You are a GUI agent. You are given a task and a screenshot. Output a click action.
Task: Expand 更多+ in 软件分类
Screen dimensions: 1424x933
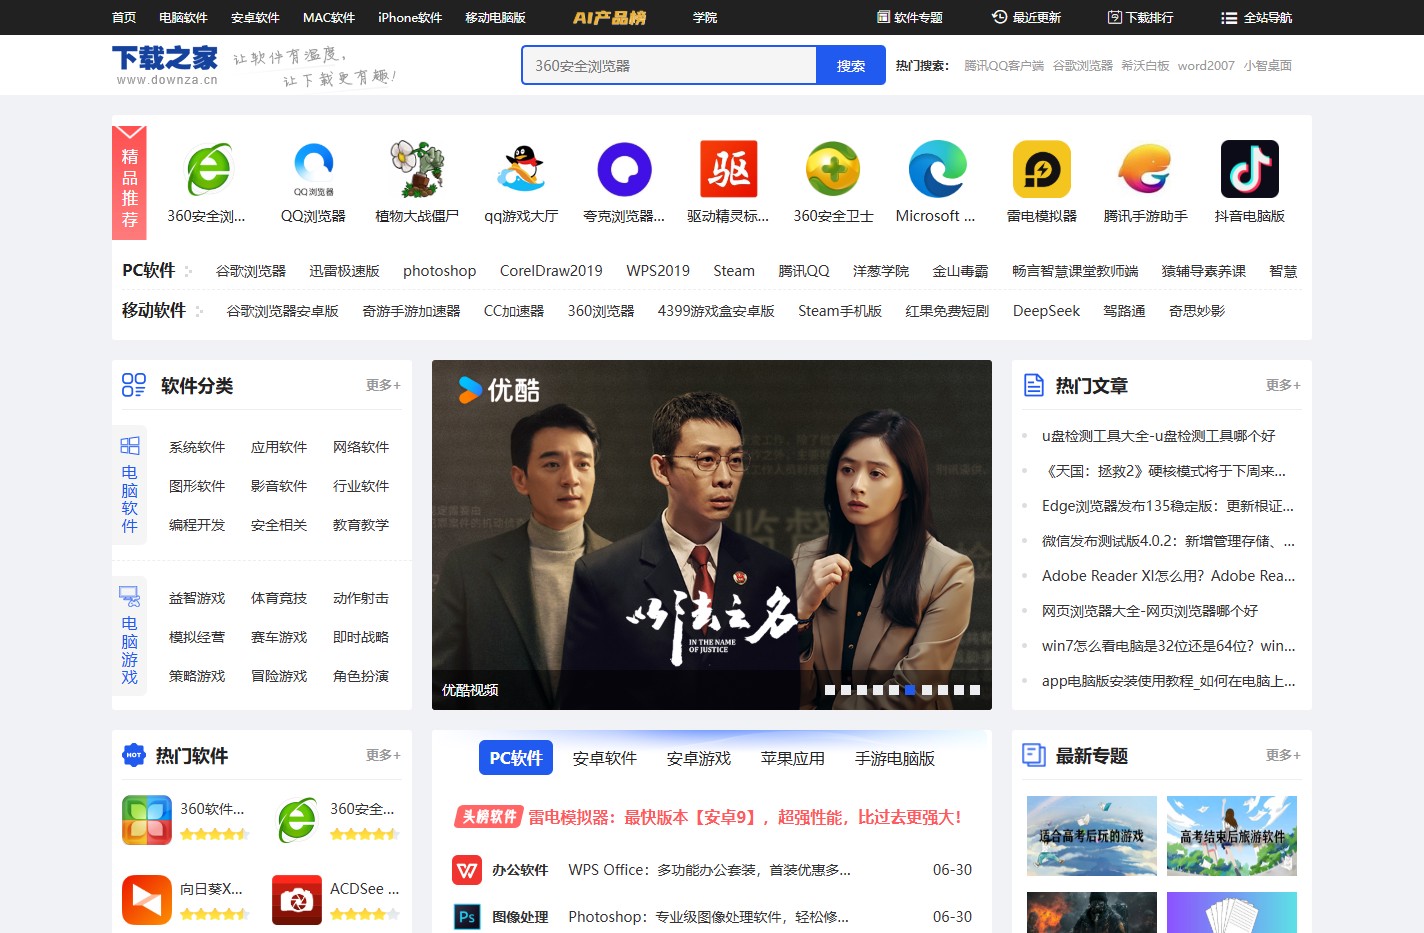(x=383, y=385)
